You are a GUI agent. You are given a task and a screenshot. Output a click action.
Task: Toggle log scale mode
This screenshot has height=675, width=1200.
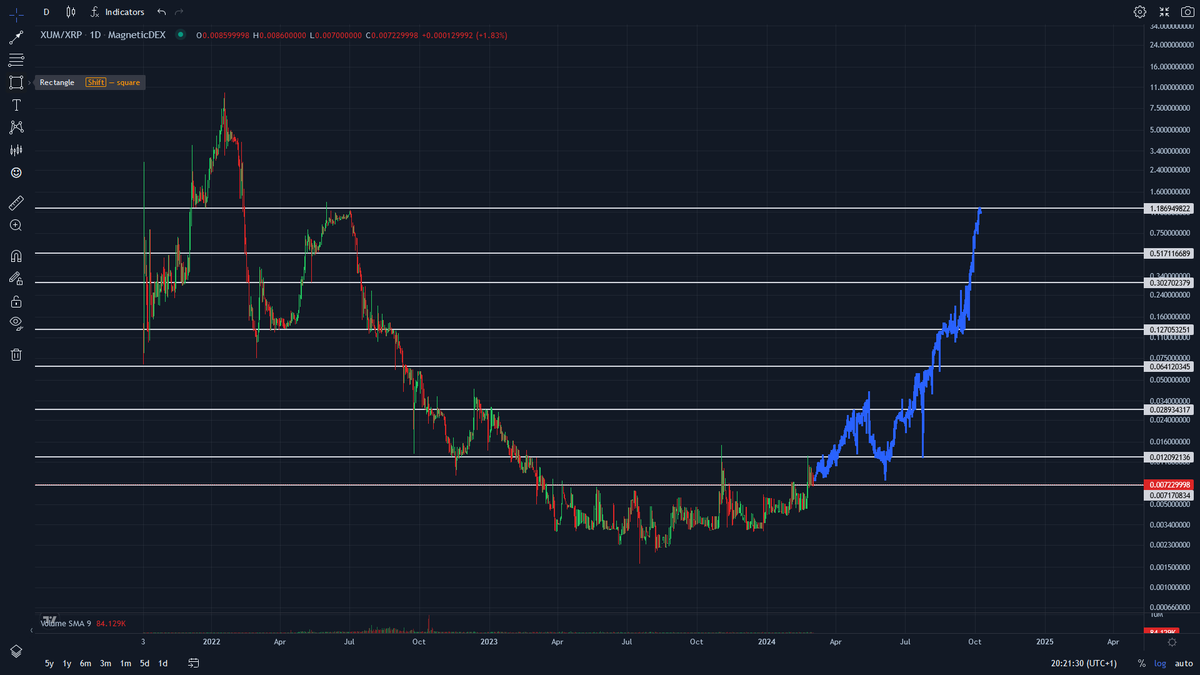(1160, 663)
